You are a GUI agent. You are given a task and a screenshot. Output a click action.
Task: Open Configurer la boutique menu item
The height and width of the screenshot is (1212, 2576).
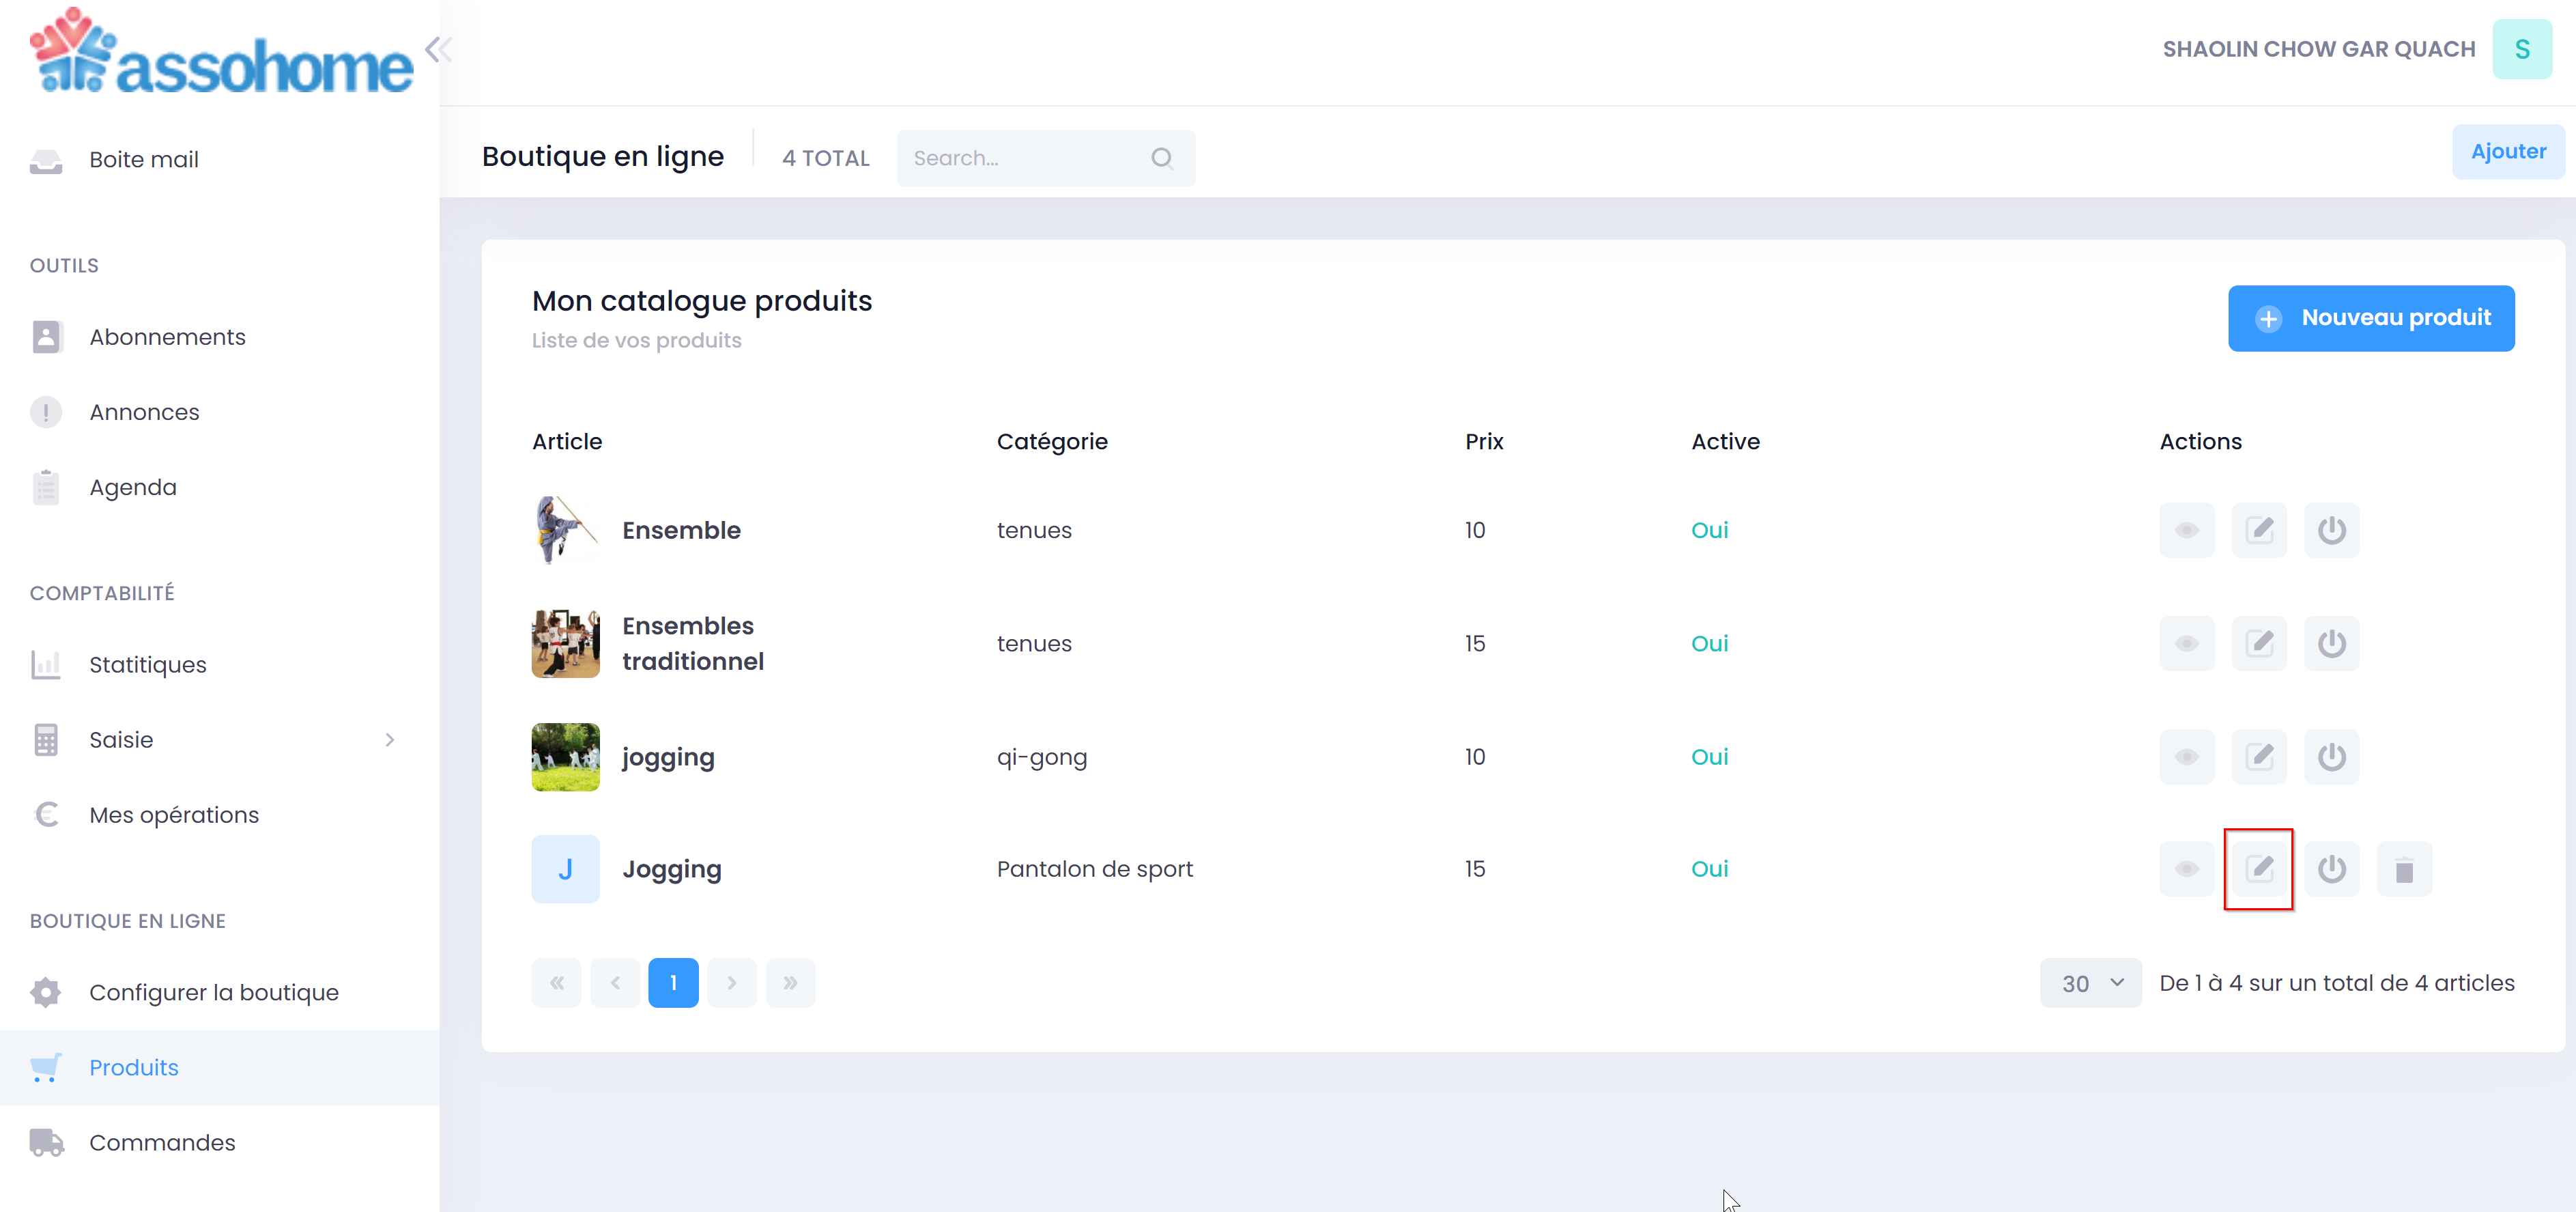[x=214, y=992]
